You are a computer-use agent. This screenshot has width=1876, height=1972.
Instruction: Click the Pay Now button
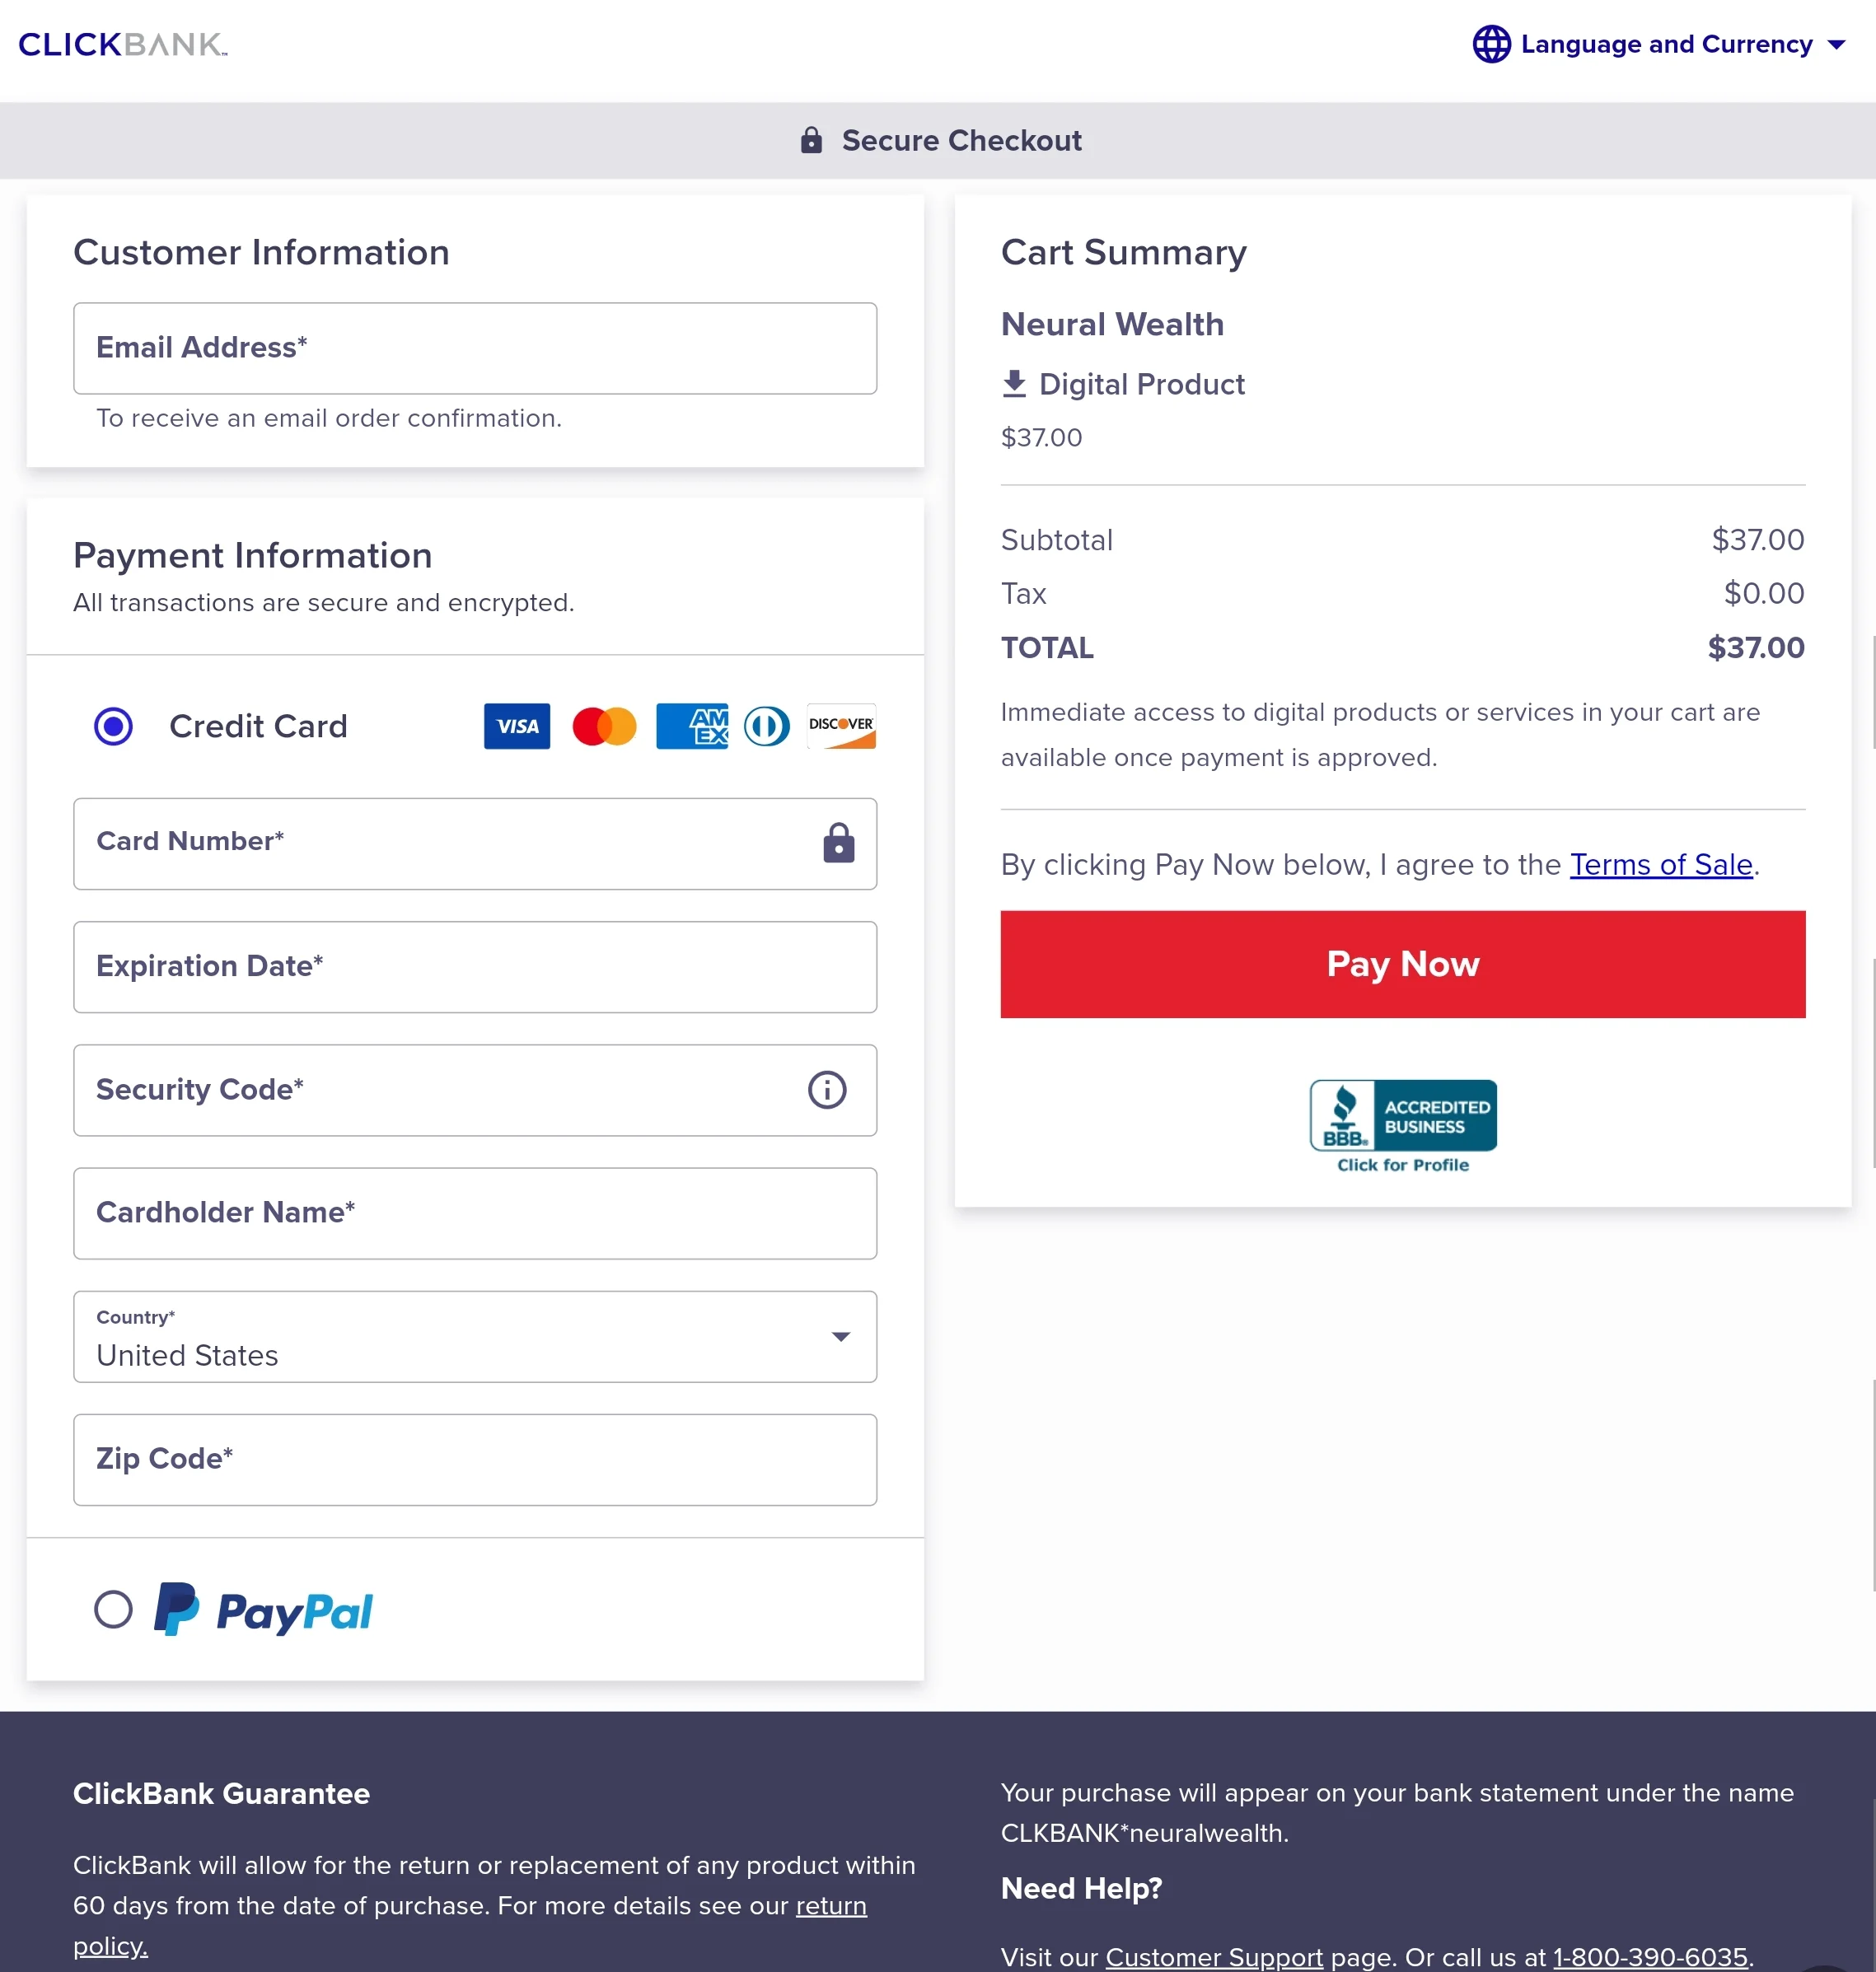click(x=1402, y=963)
